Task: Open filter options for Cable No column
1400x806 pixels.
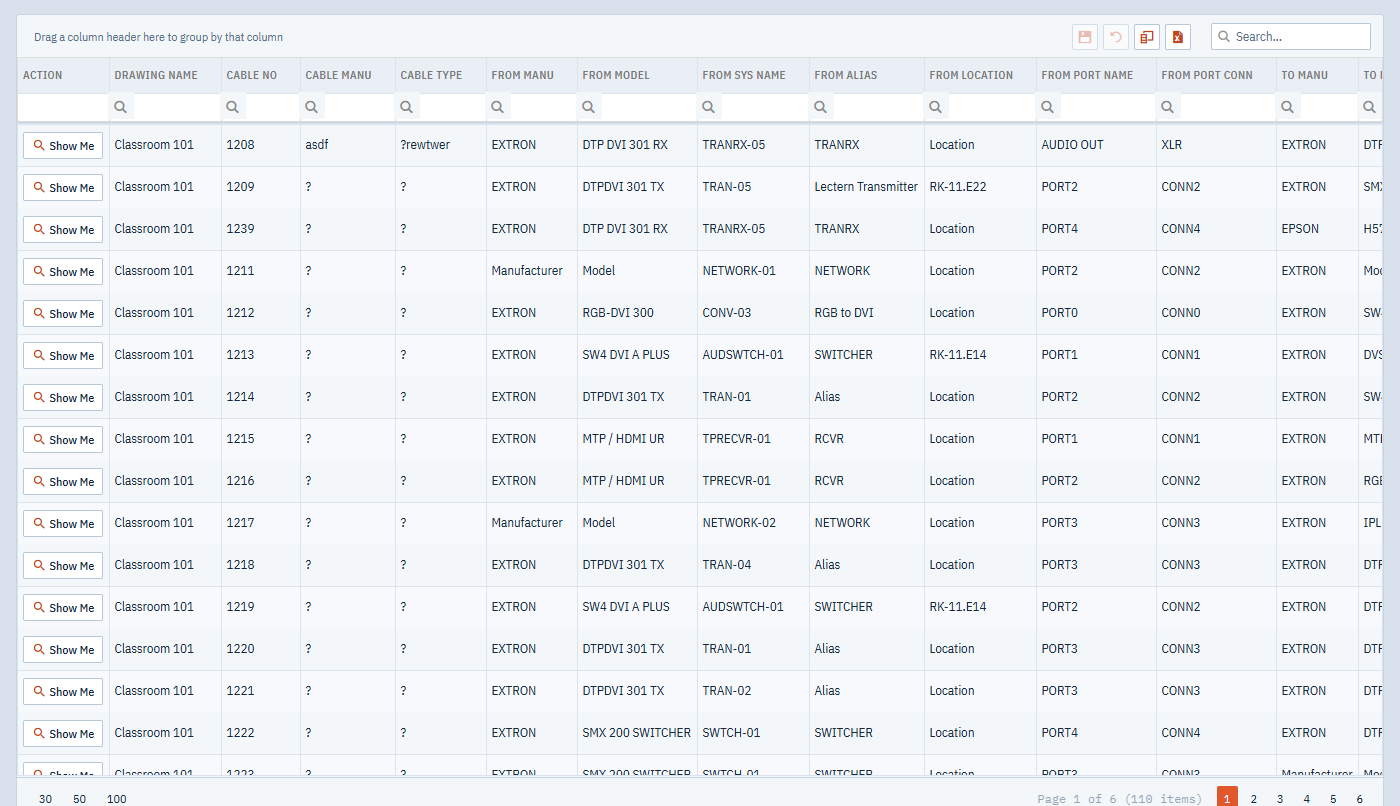Action: click(x=233, y=107)
